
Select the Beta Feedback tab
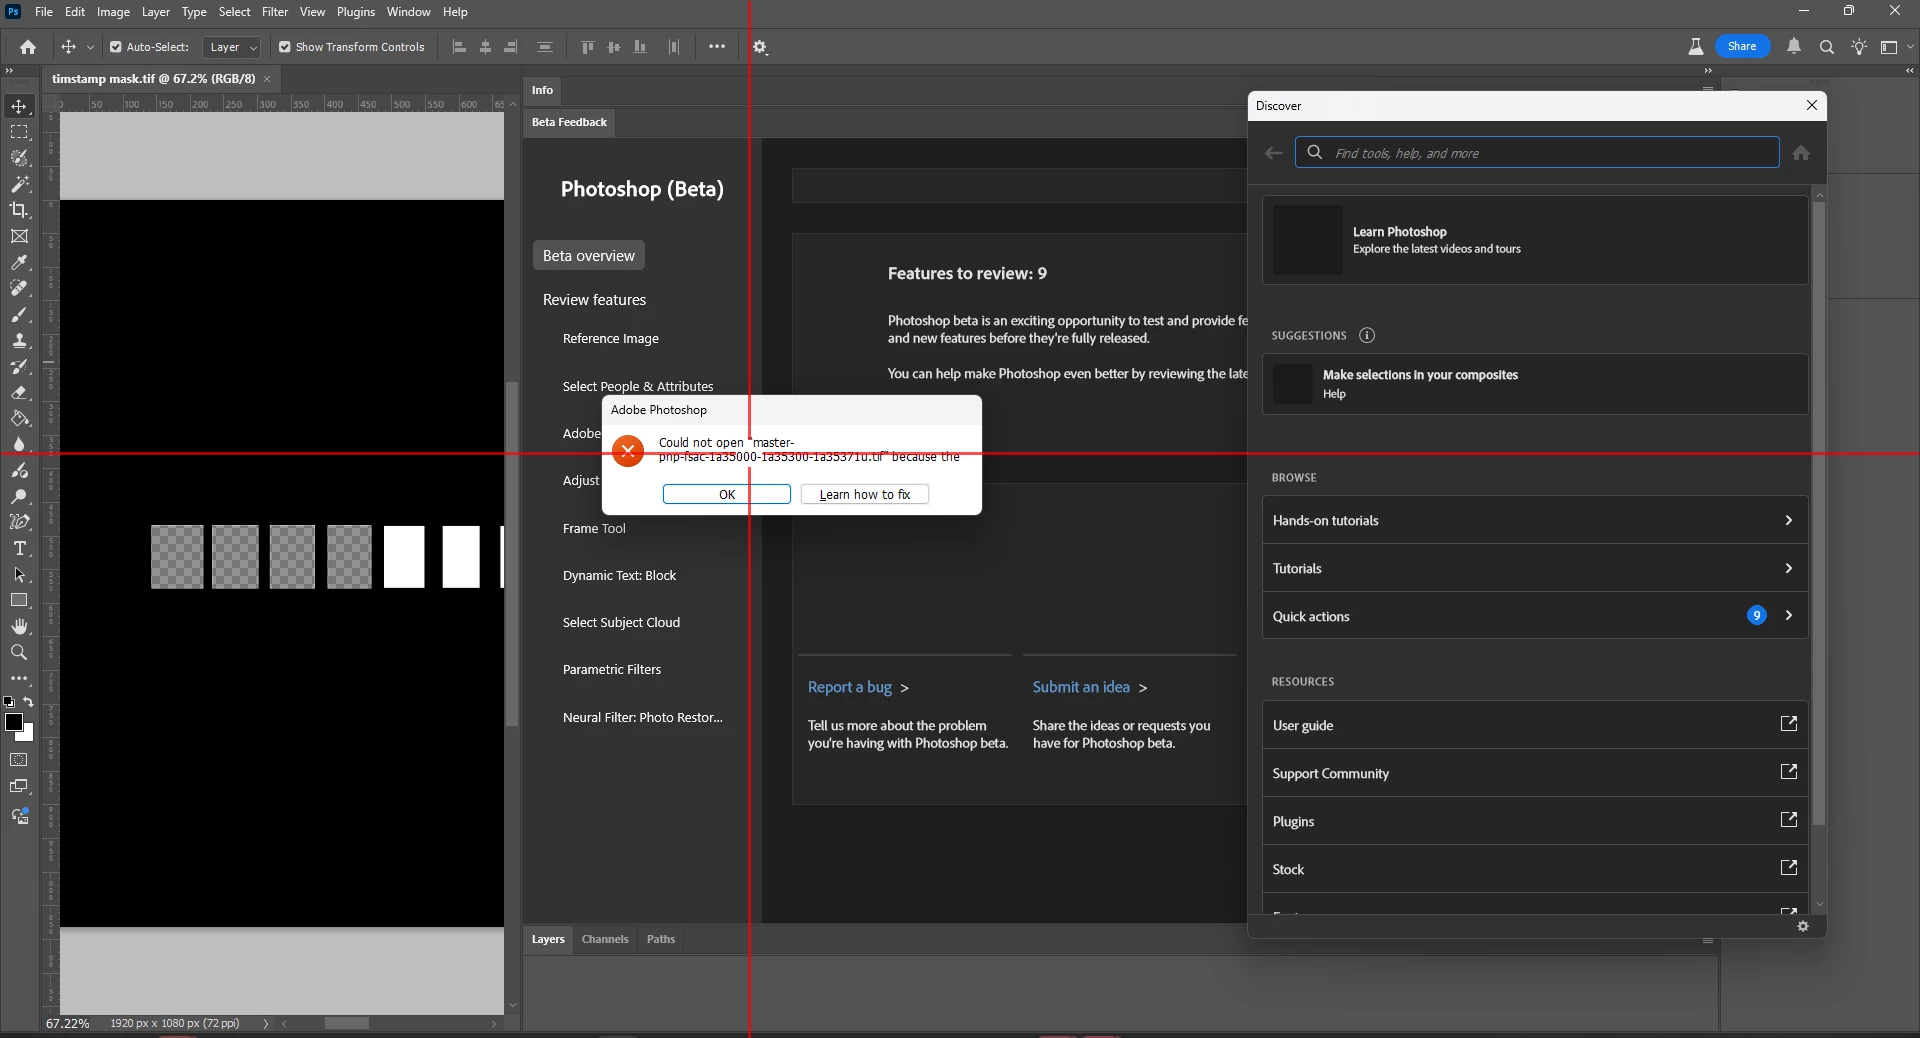(x=569, y=122)
